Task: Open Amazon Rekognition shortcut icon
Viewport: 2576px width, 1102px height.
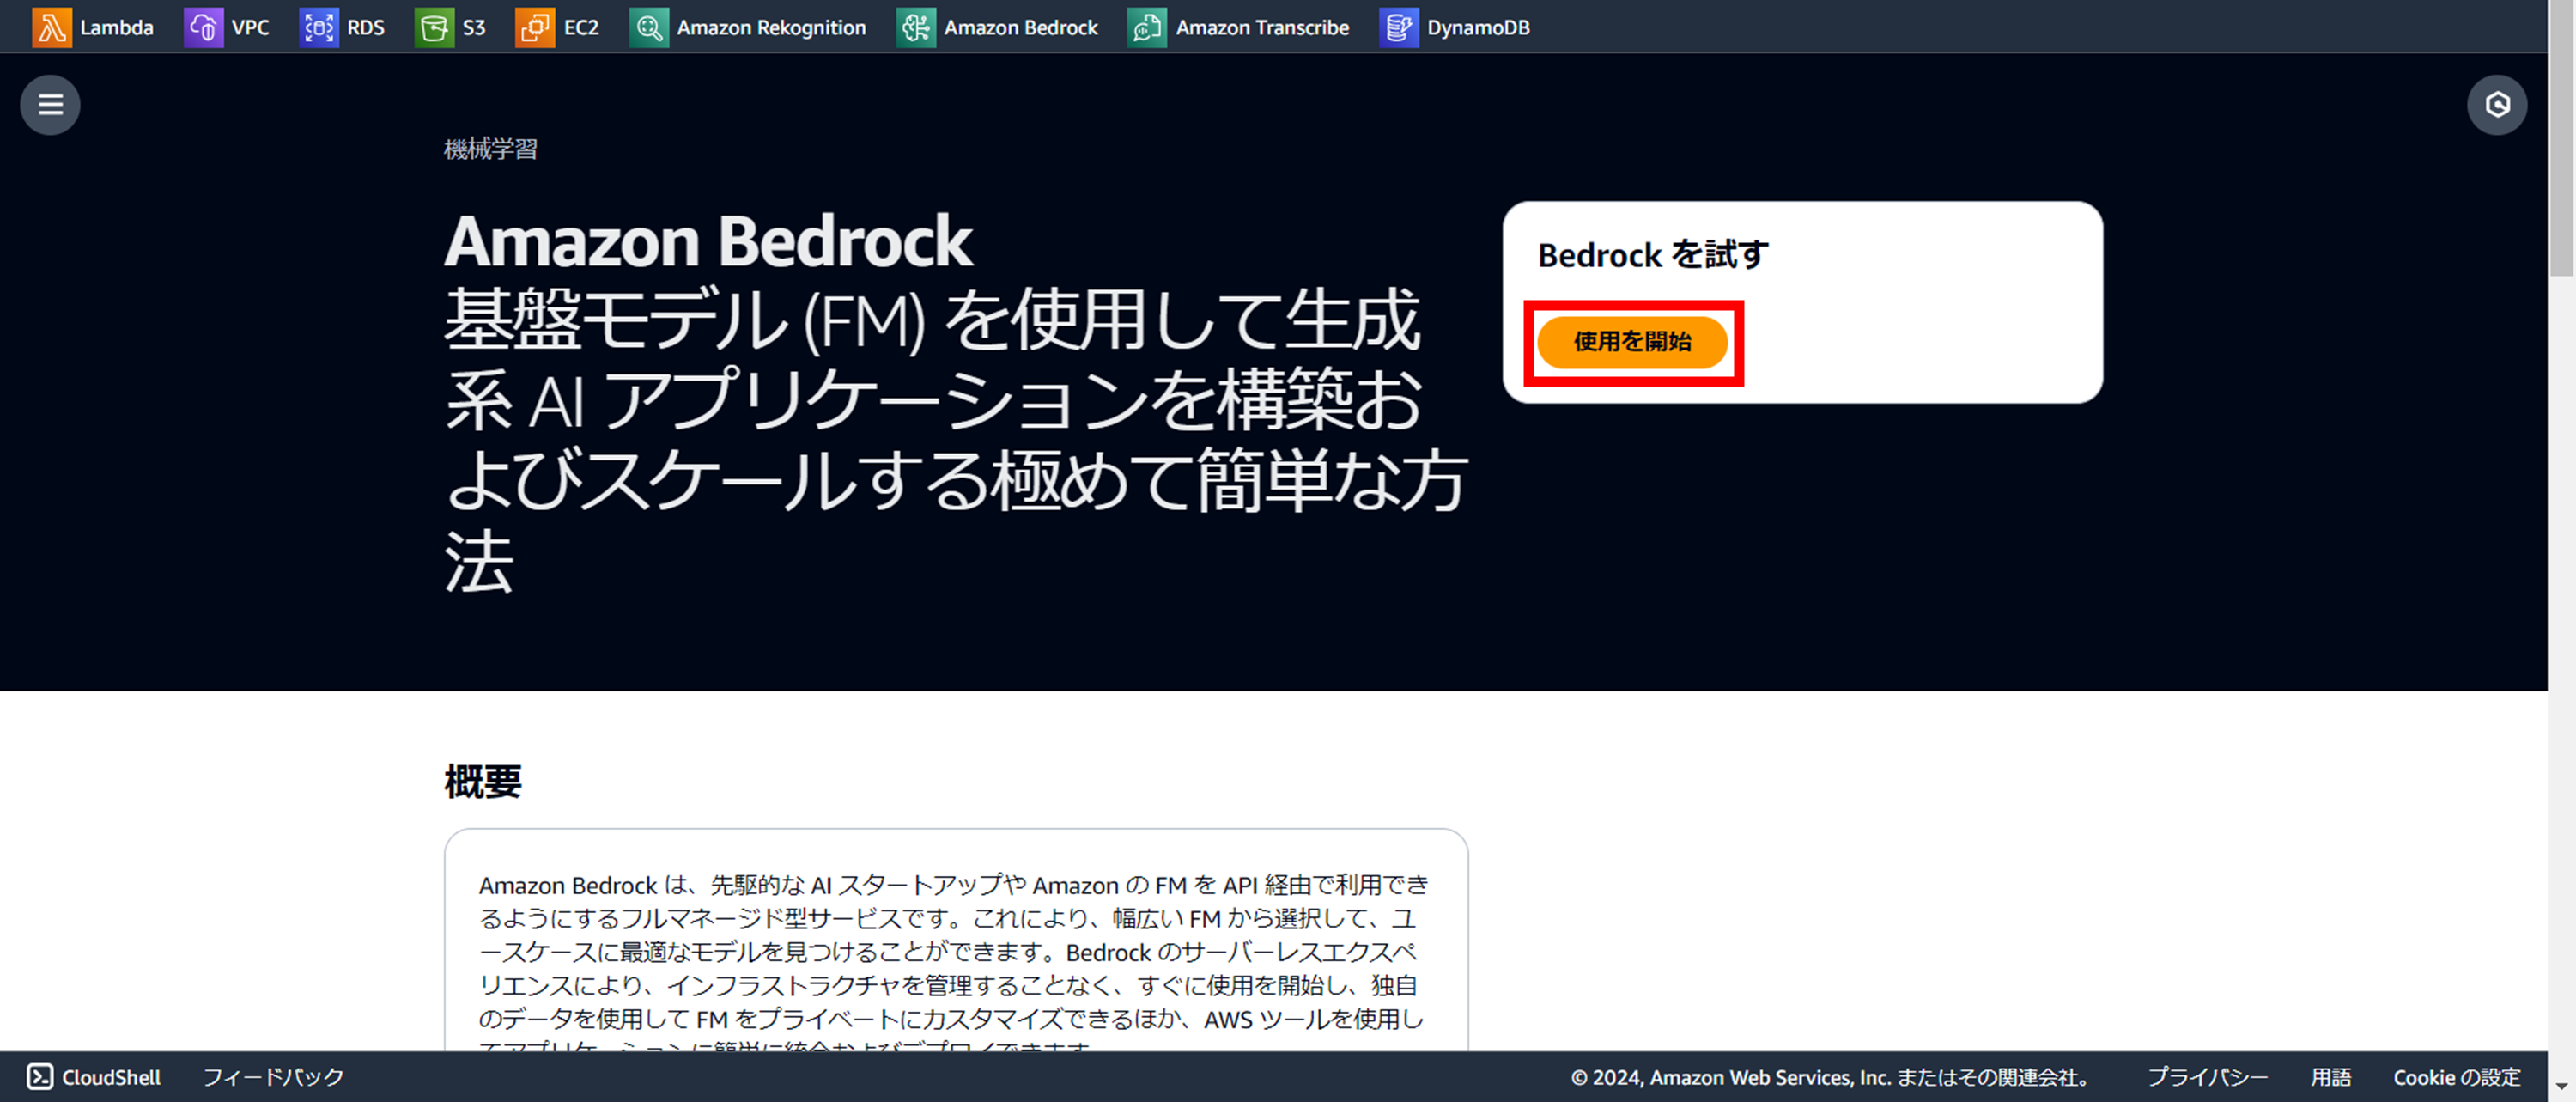Action: point(649,27)
